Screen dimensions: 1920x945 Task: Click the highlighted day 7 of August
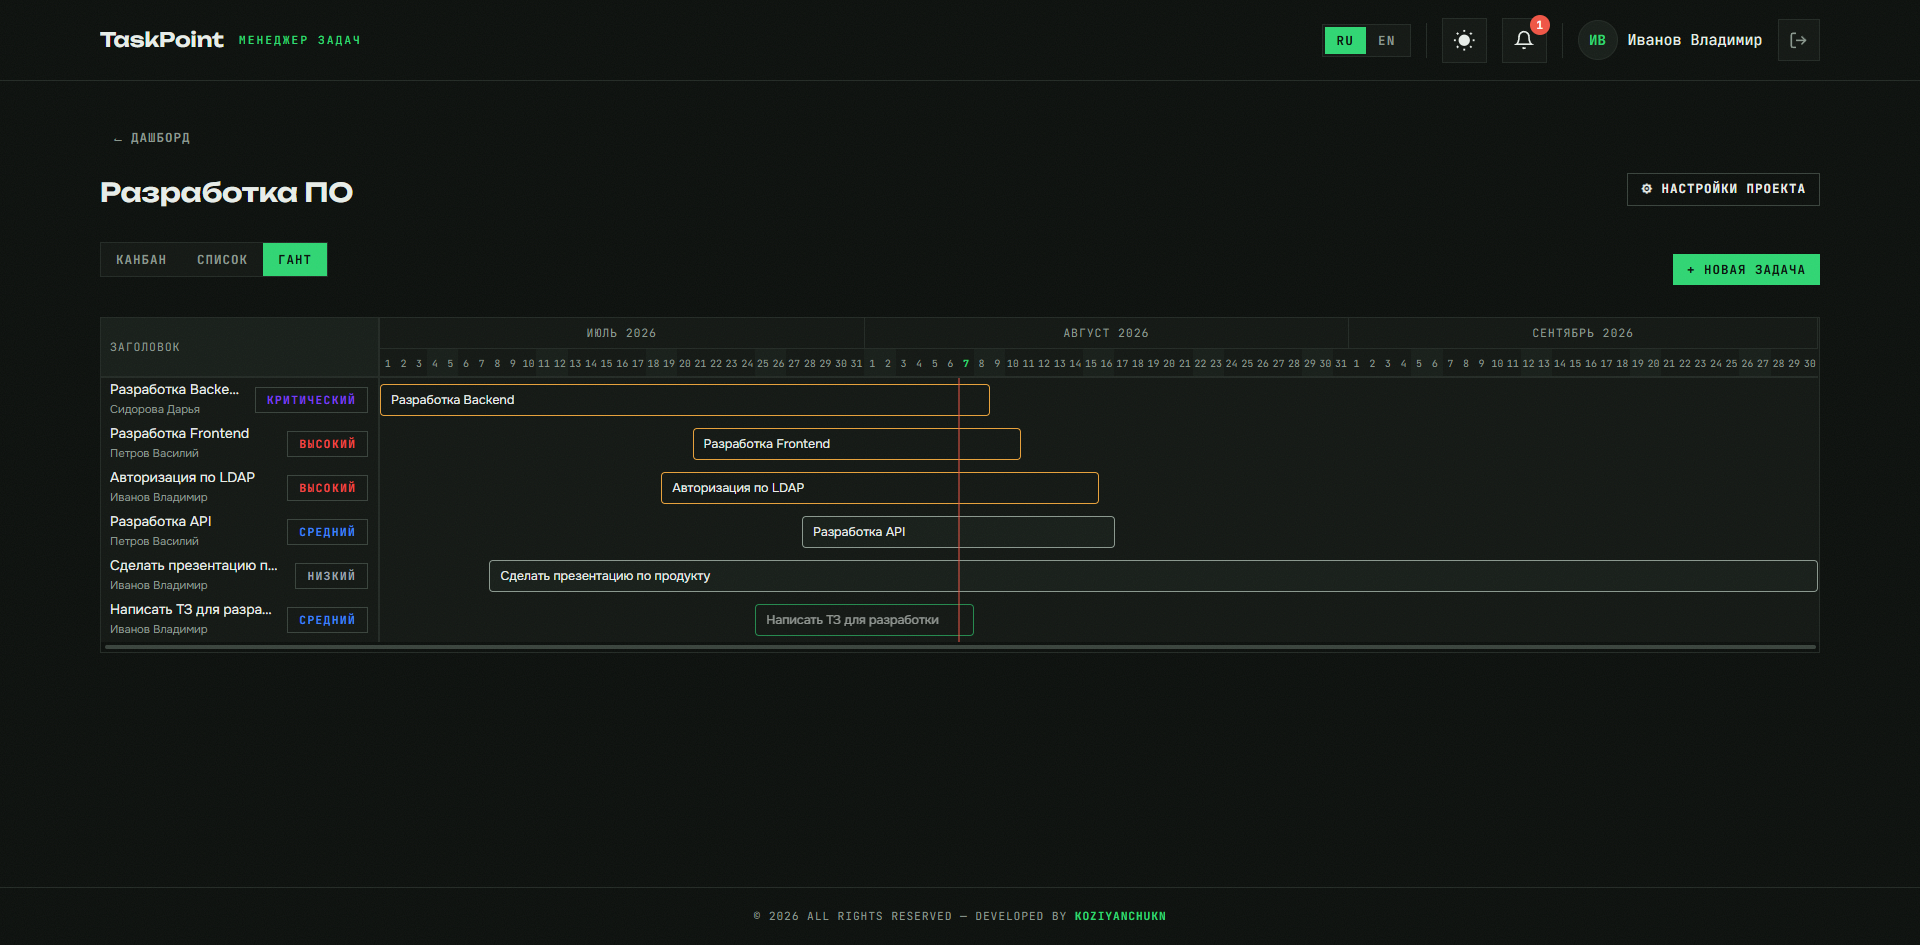966,364
